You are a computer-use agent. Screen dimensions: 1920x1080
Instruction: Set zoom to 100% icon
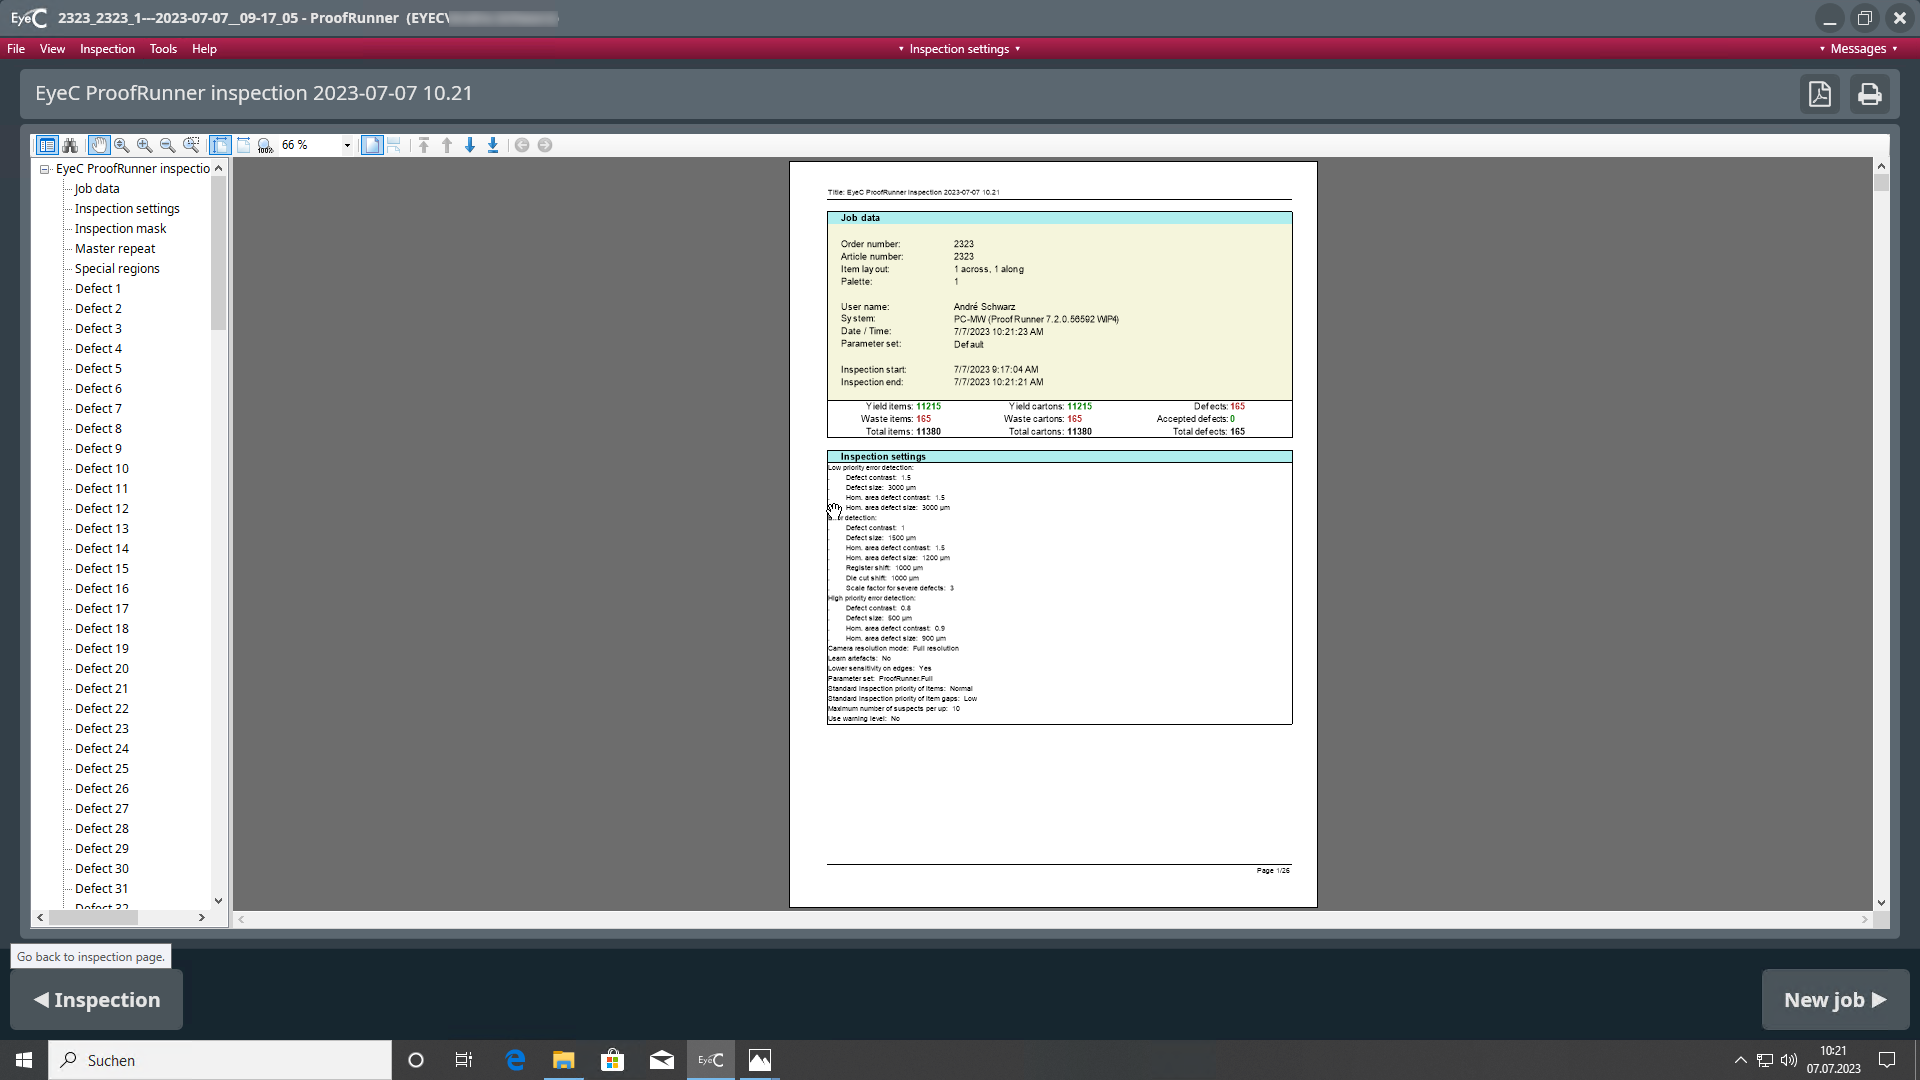tap(265, 146)
